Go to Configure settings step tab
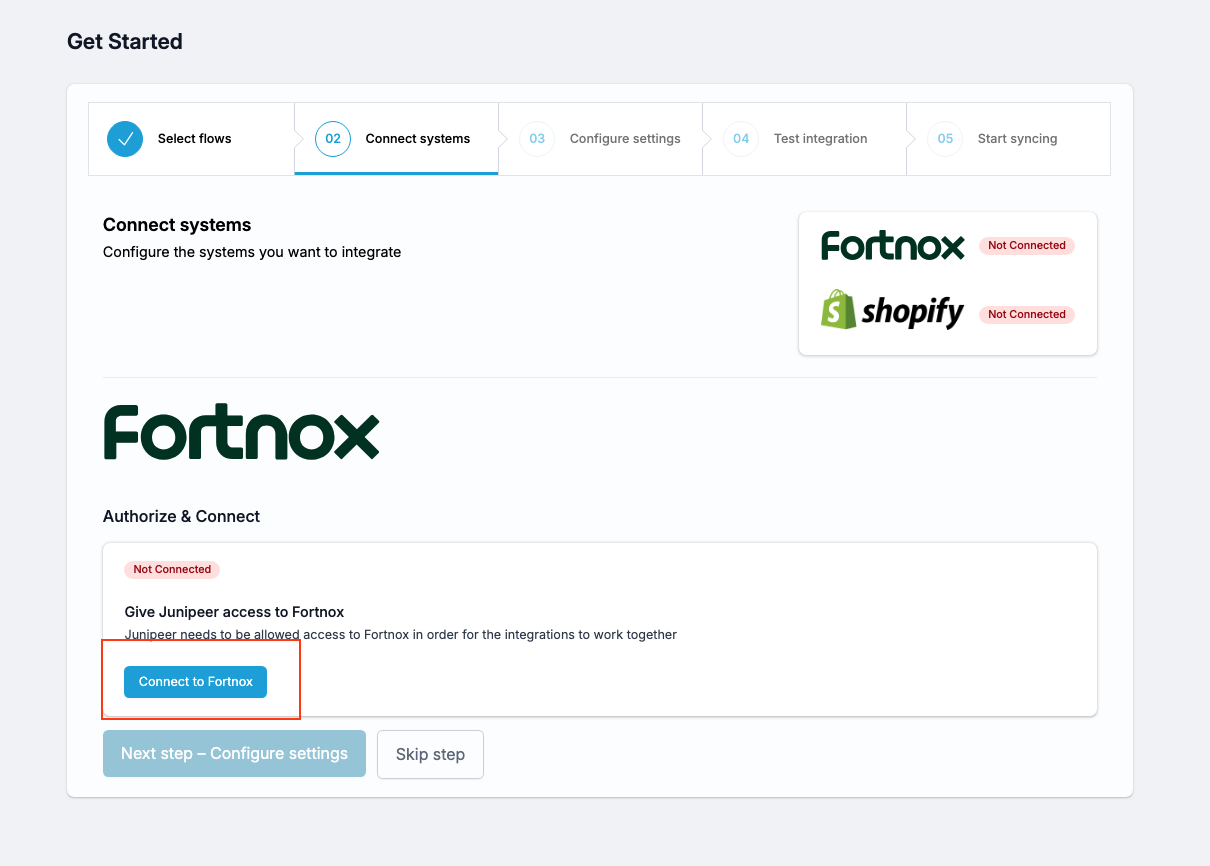This screenshot has height=866, width=1210. click(600, 139)
